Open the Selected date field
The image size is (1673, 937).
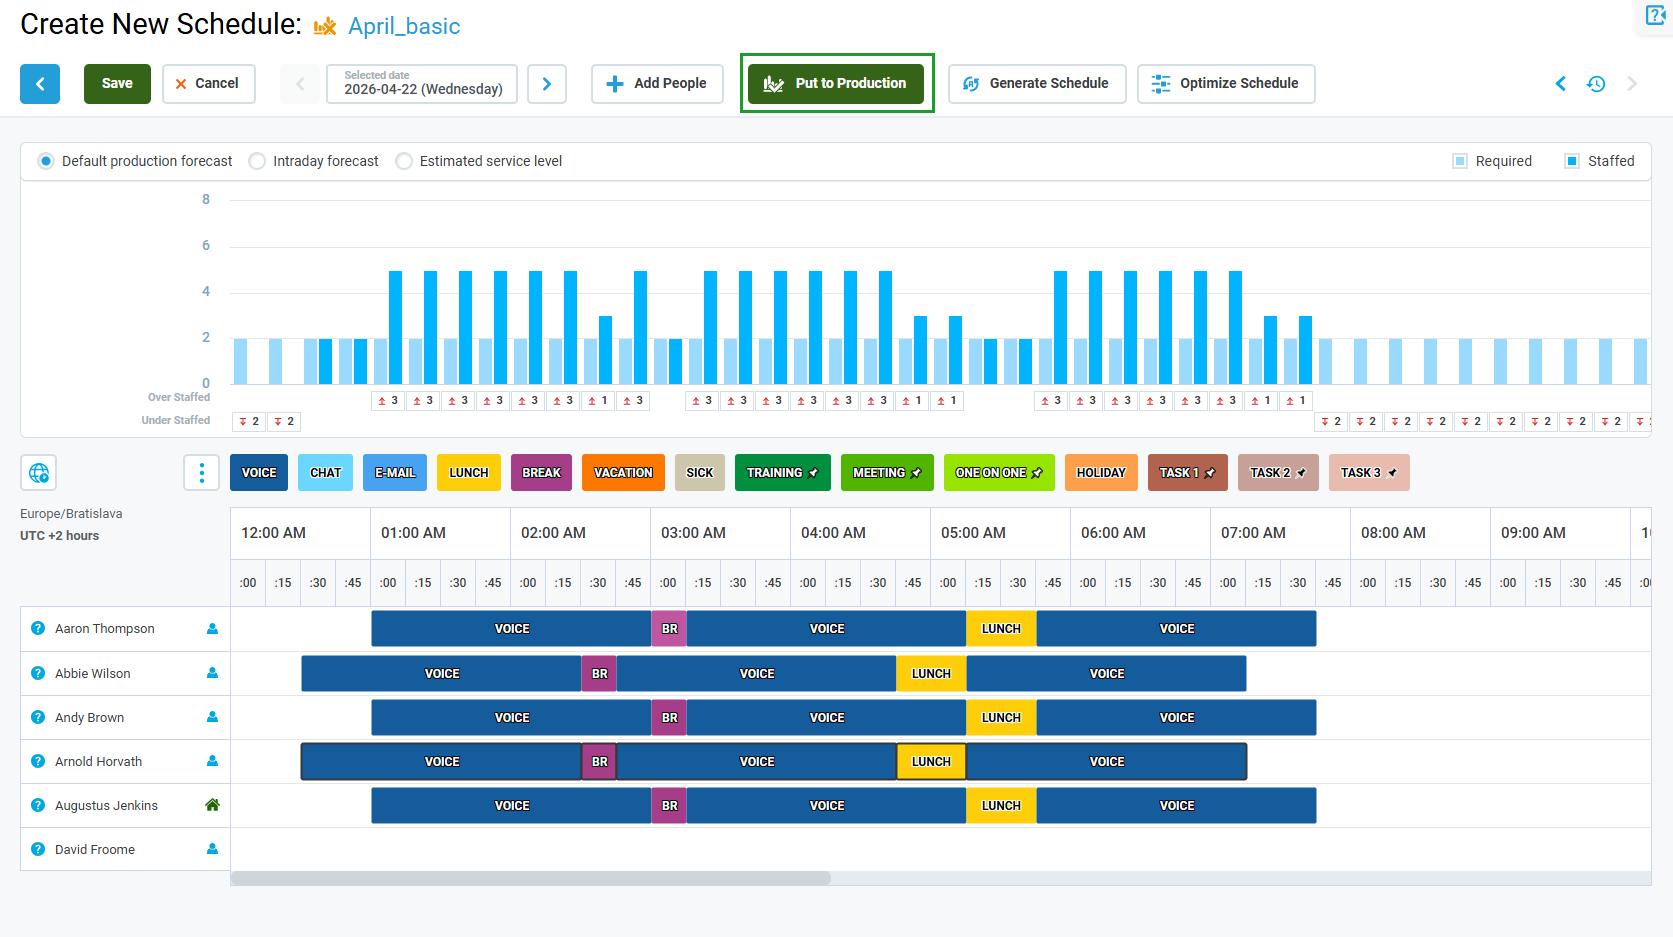click(422, 84)
